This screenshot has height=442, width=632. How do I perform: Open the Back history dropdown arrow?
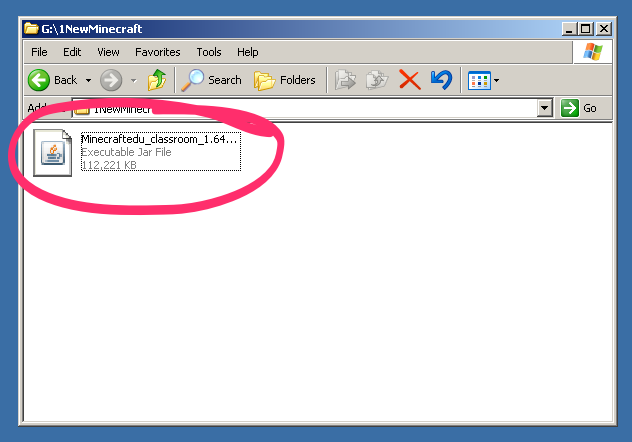point(88,80)
